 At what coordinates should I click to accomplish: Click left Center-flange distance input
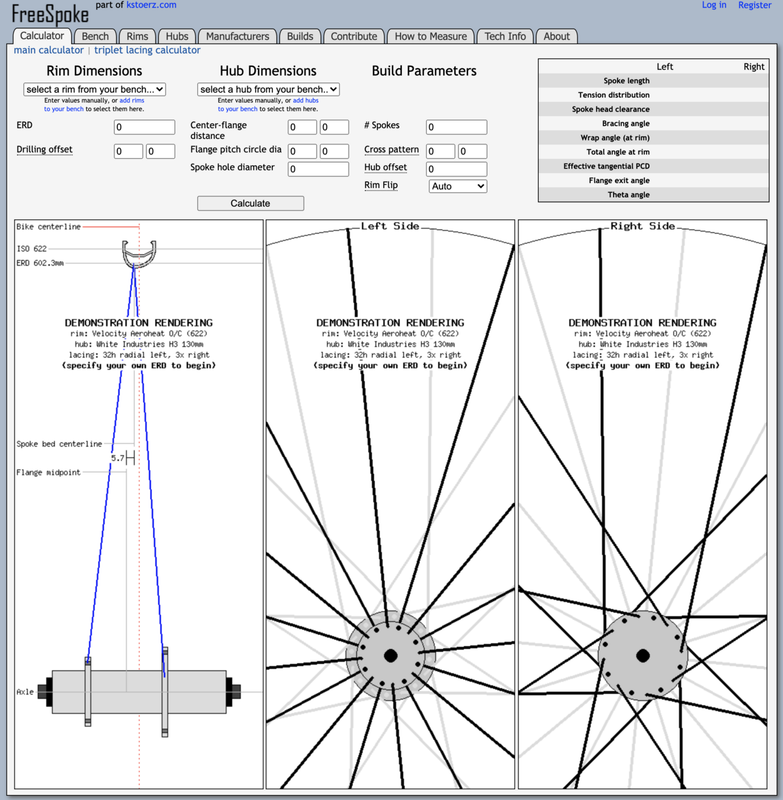302,127
